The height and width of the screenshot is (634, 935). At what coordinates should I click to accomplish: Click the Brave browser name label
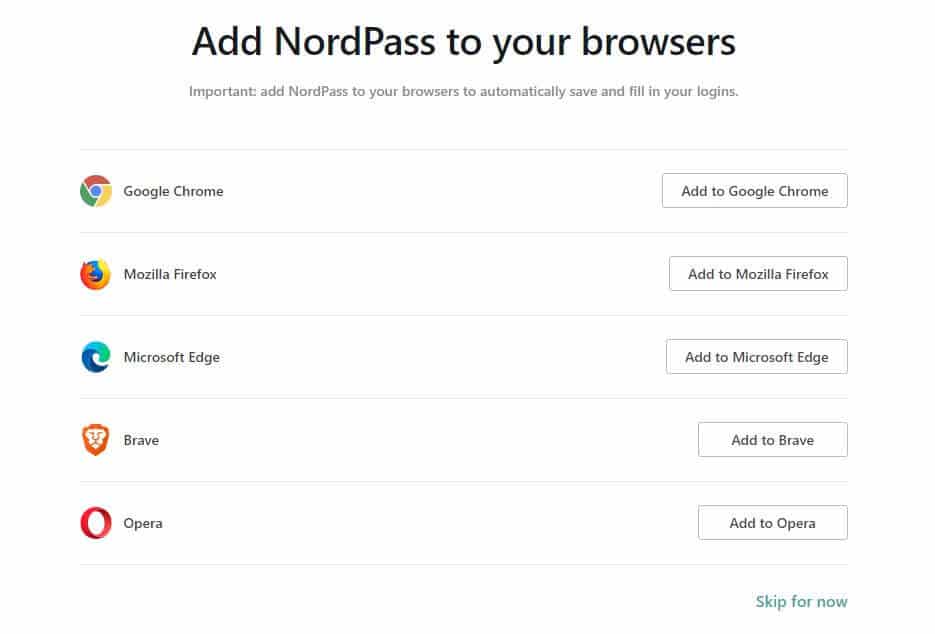141,440
